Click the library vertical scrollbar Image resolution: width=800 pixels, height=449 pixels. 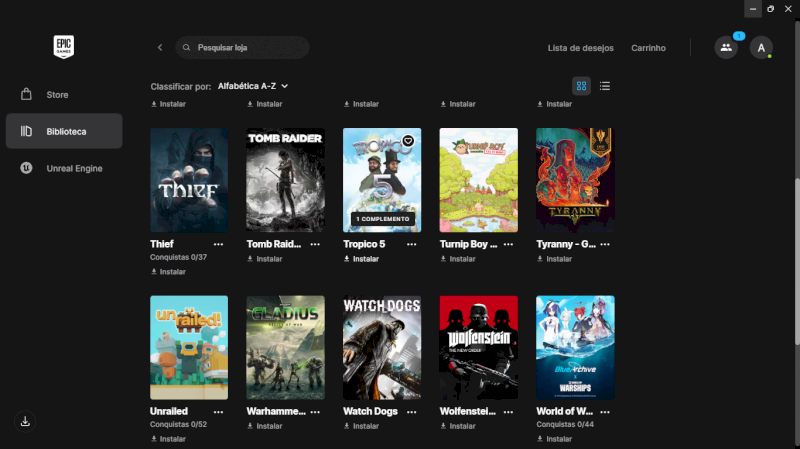pyautogui.click(x=797, y=262)
